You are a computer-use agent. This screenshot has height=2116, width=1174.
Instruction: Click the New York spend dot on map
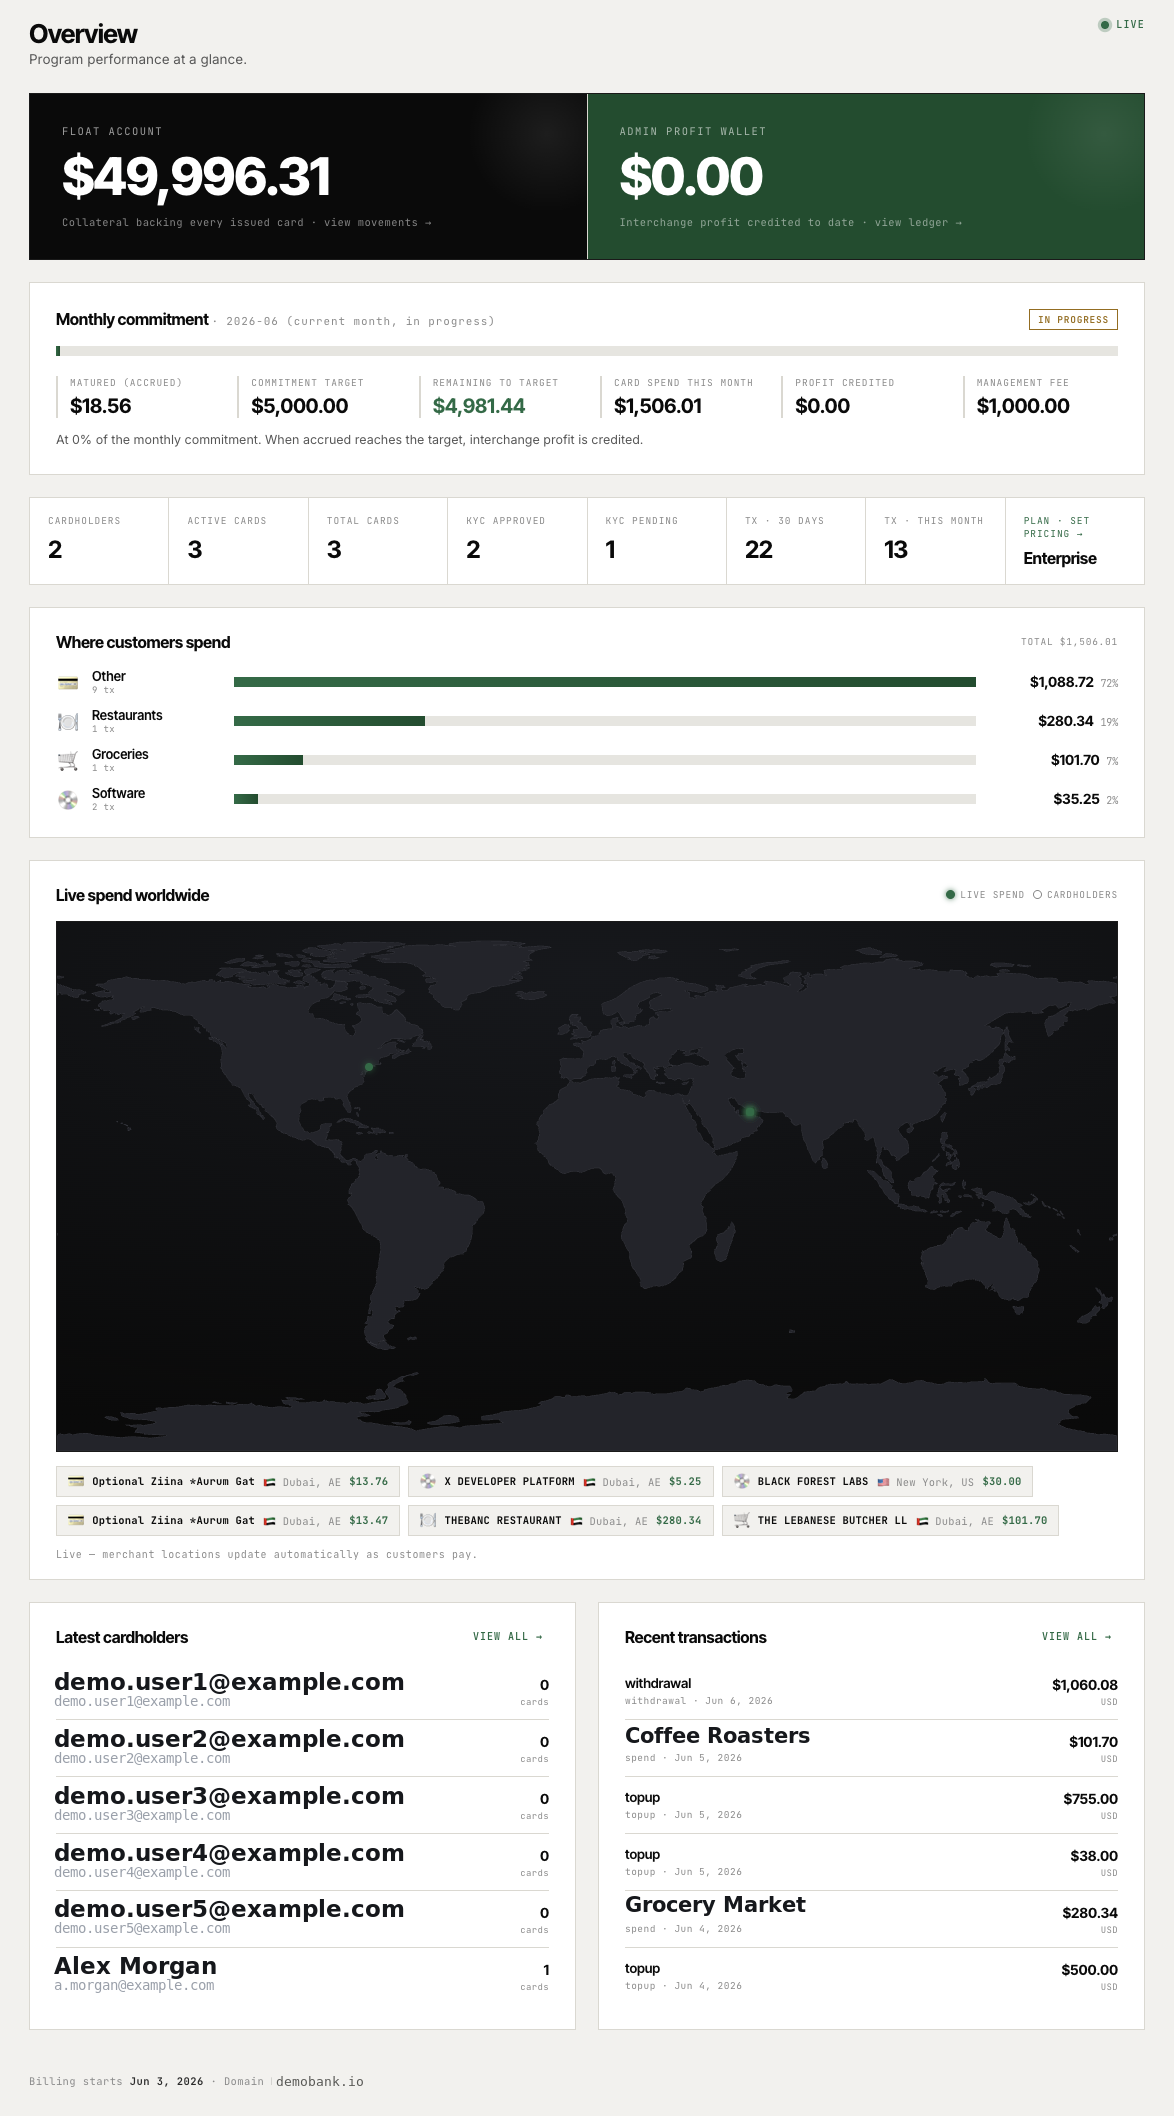point(369,1067)
